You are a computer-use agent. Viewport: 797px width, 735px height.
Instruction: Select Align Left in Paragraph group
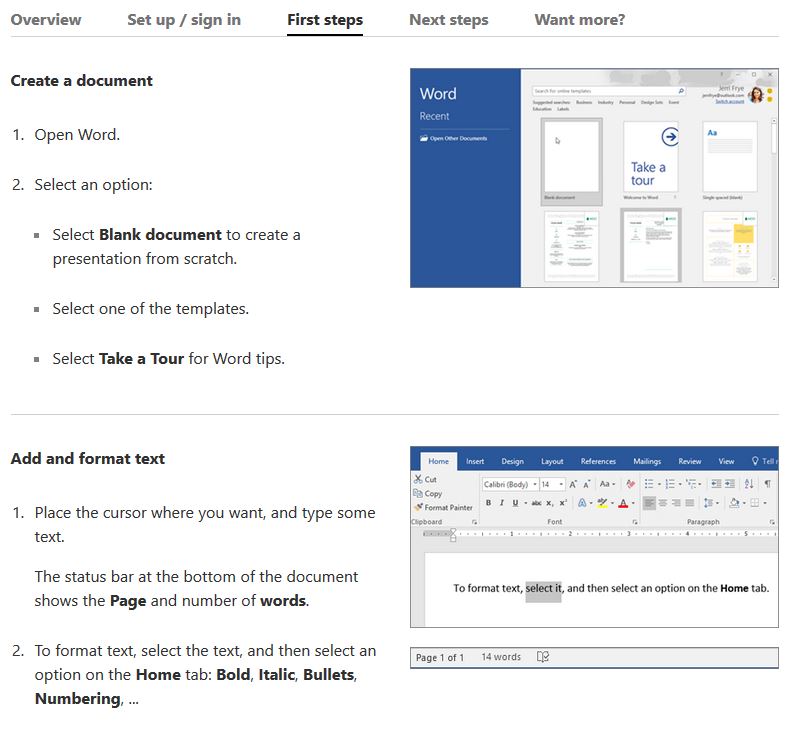tap(649, 503)
